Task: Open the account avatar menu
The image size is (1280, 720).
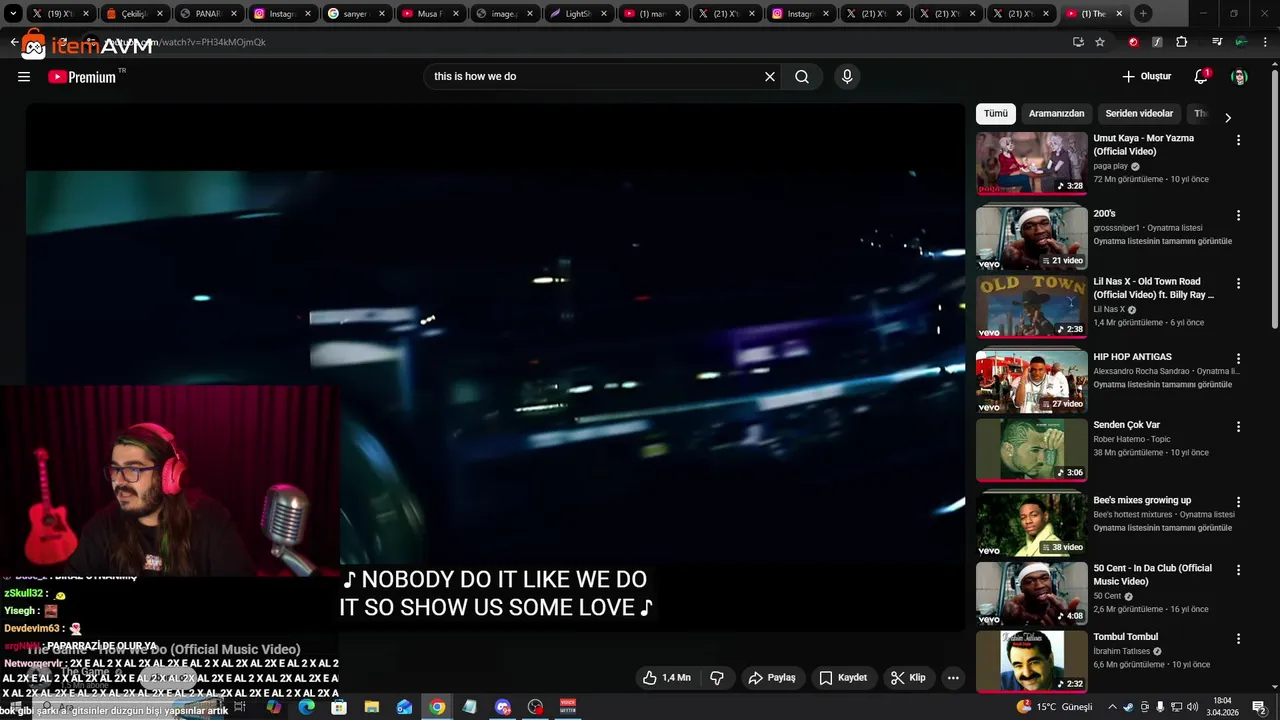Action: click(1239, 77)
